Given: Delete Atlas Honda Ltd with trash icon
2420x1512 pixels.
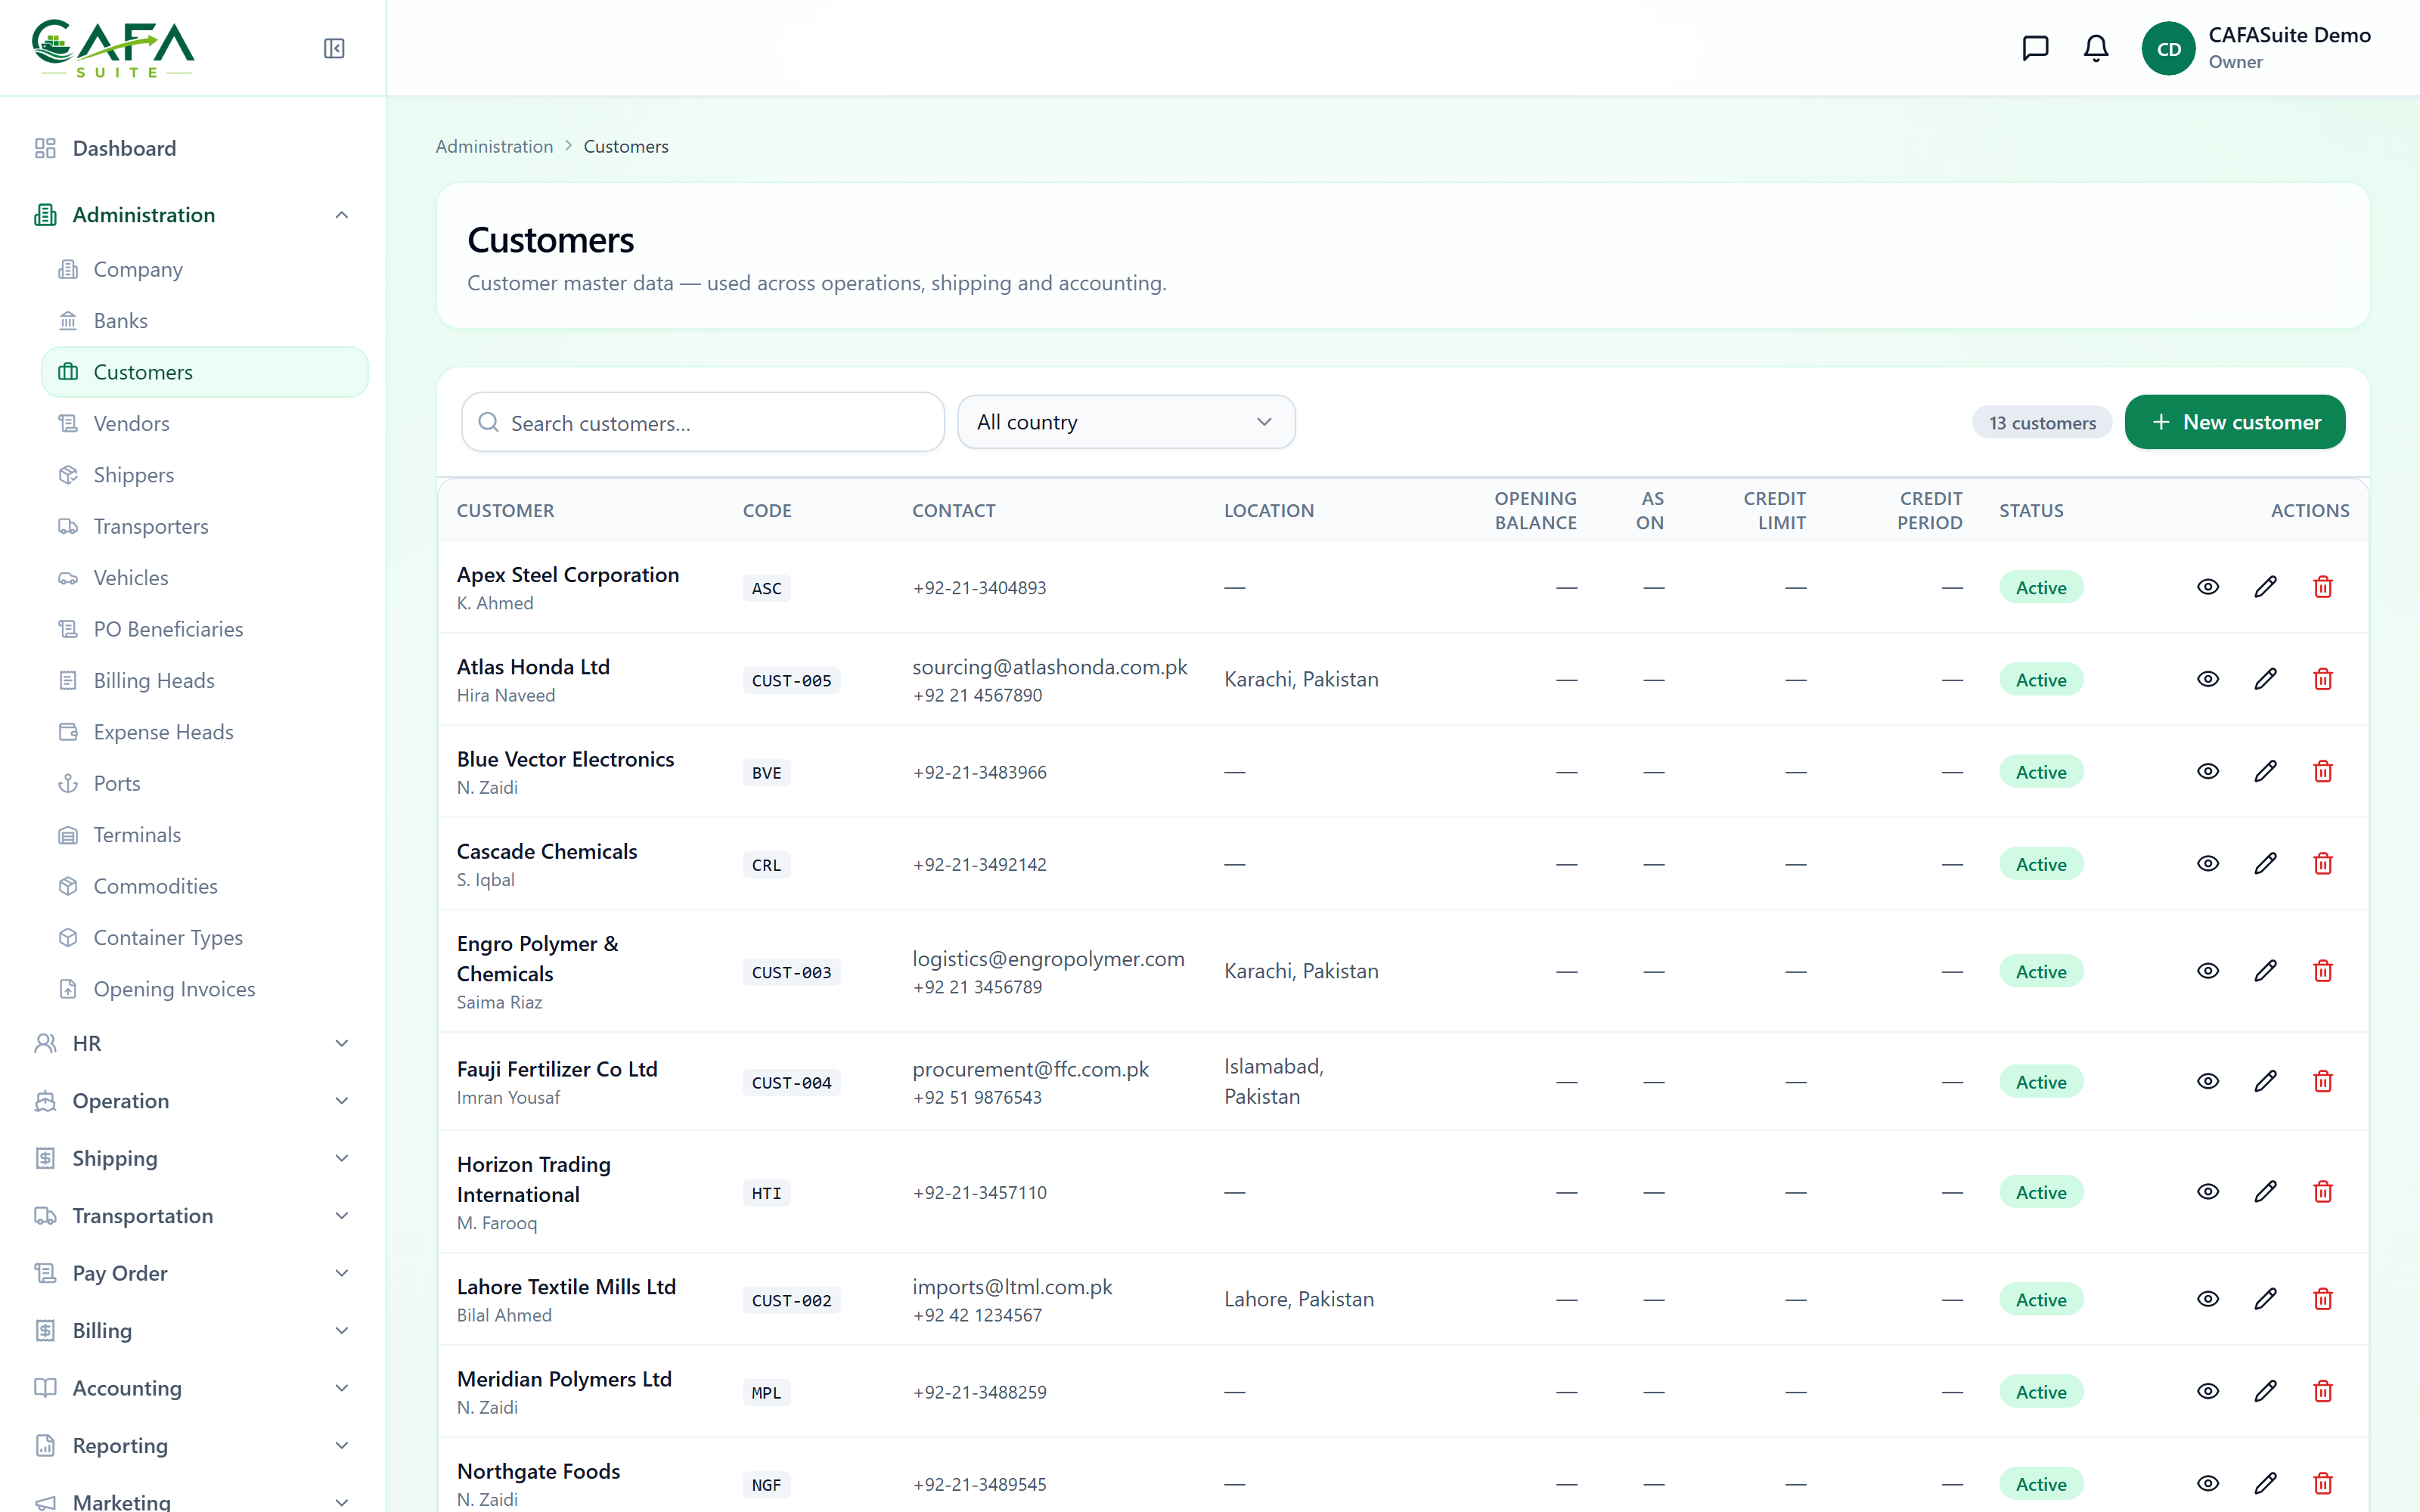Looking at the screenshot, I should 2323,679.
